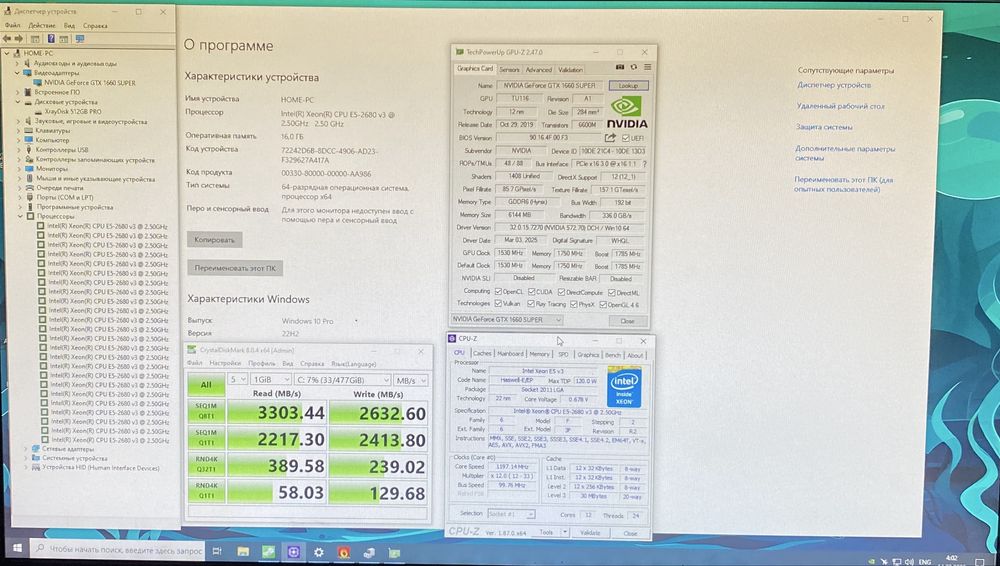This screenshot has width=1000, height=566.
Task: Toggle Ray Tracing checkbox in GPU-Z
Action: click(531, 304)
